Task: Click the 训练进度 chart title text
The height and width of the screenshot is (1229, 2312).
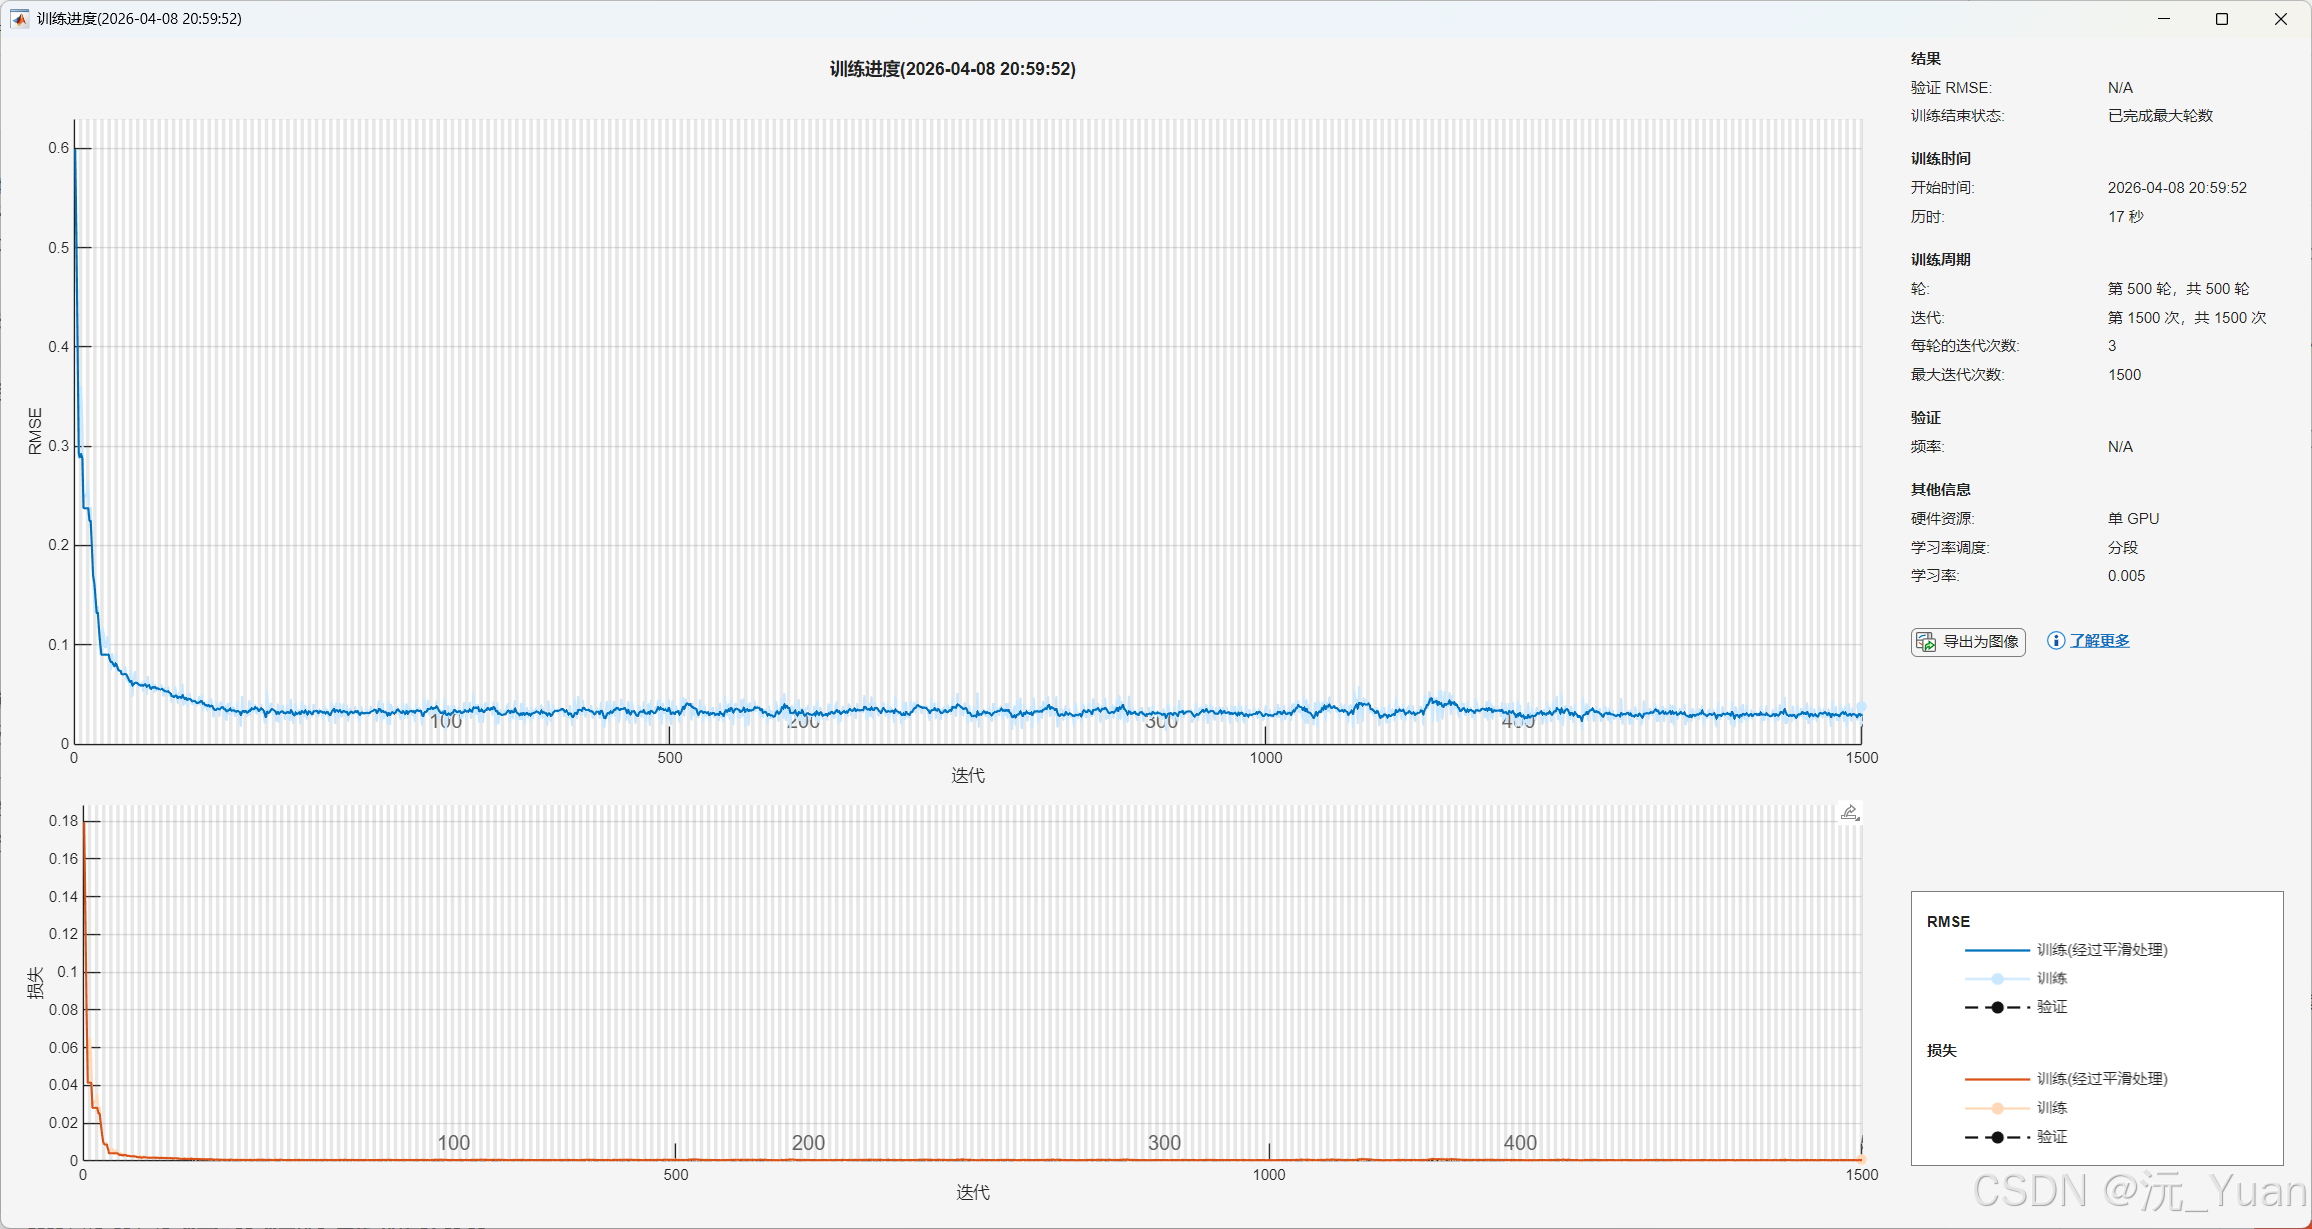Action: [952, 69]
